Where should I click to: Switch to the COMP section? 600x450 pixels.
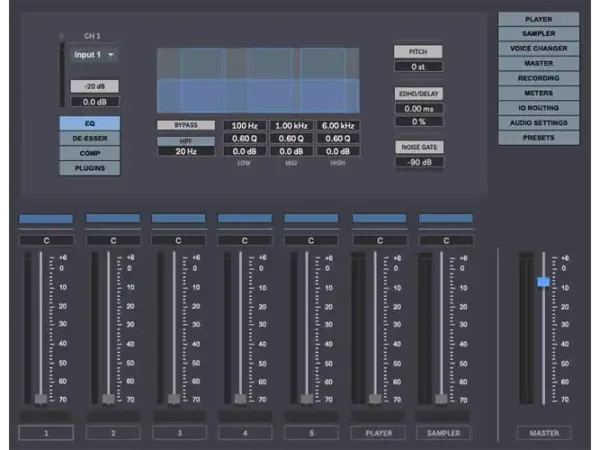coord(90,153)
